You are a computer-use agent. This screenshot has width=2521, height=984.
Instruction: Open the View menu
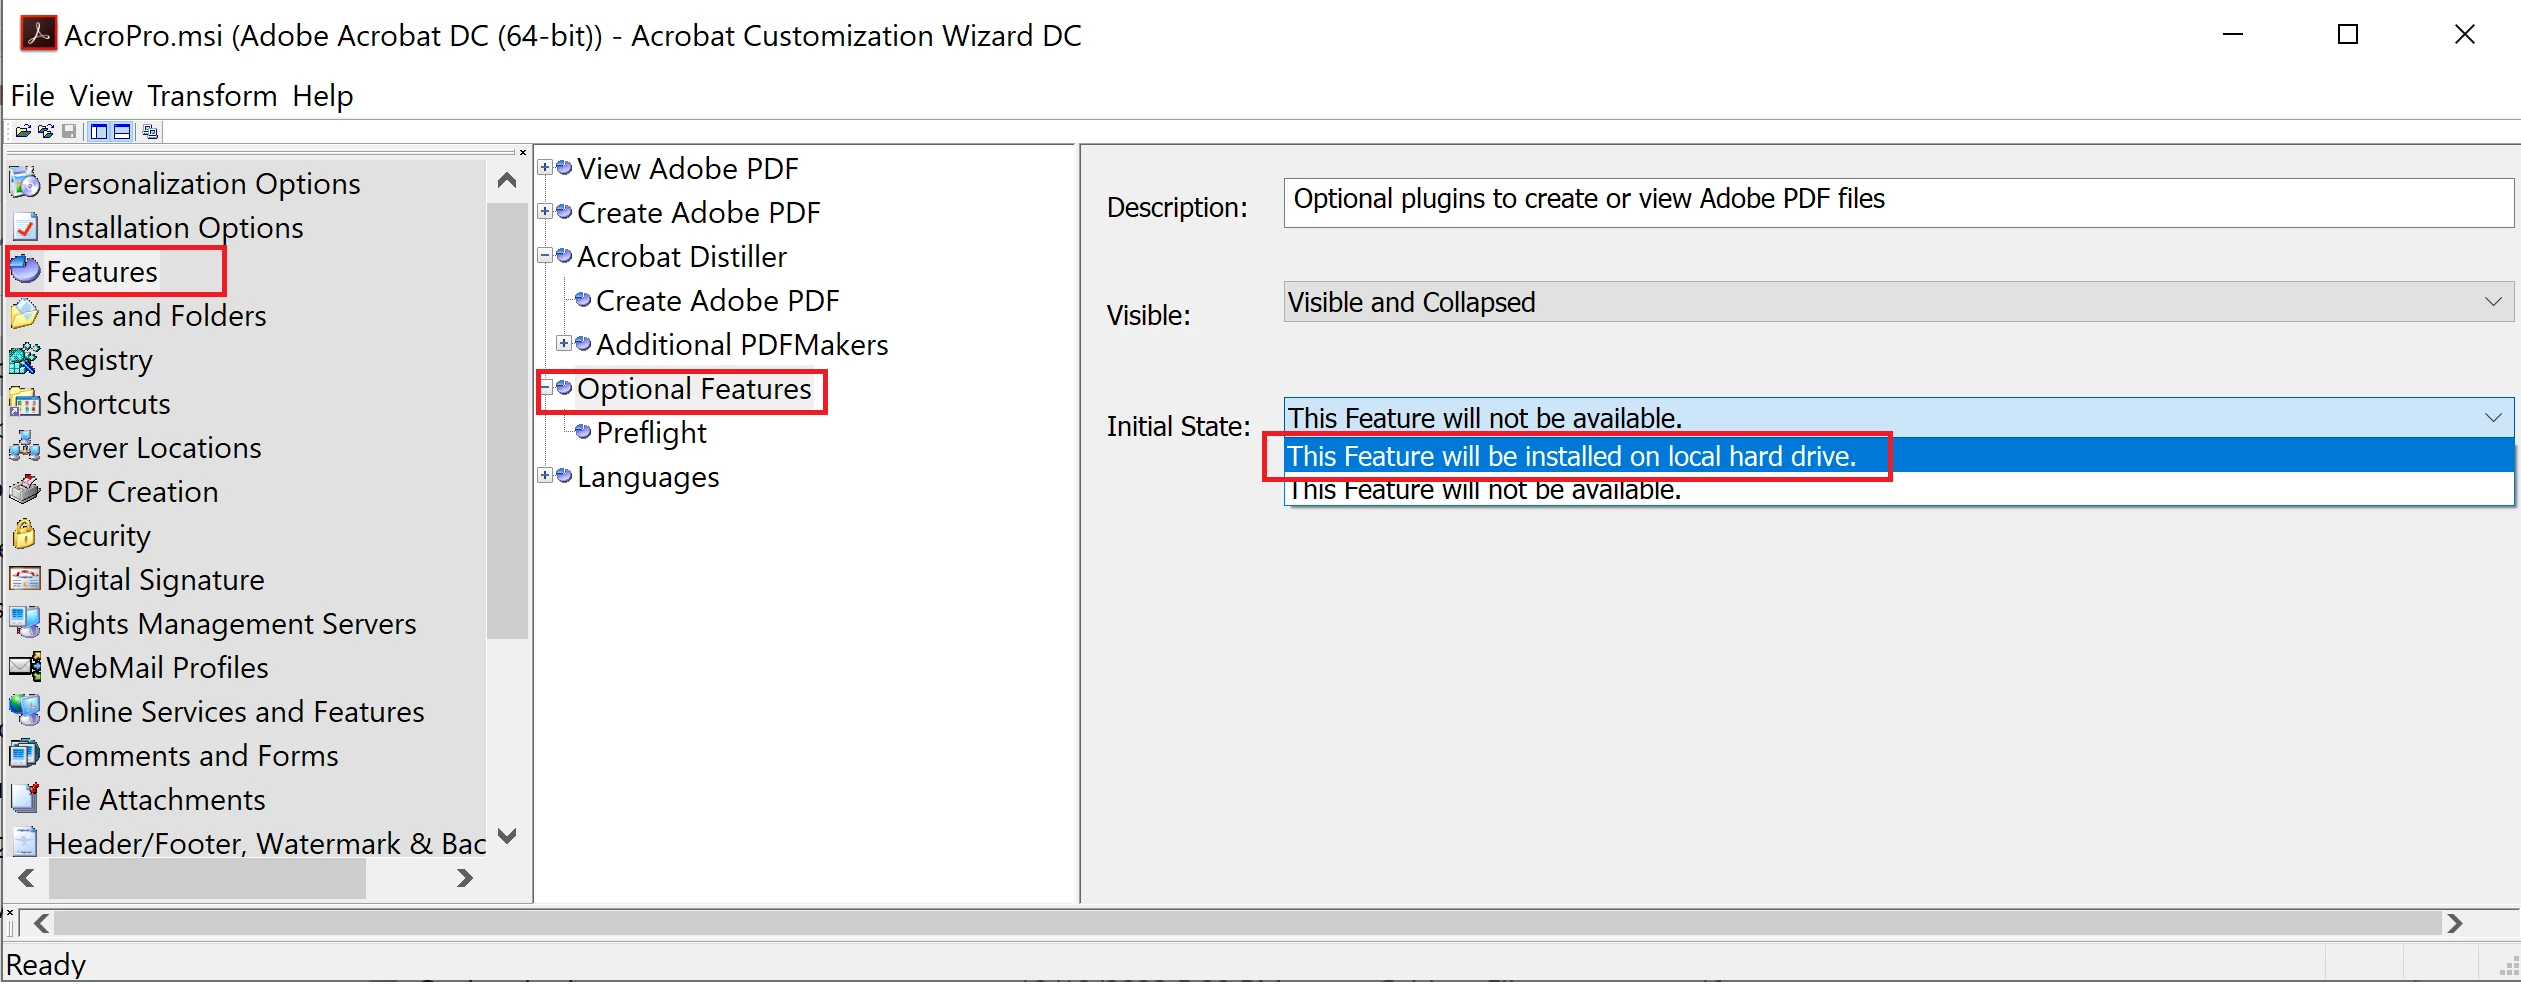100,96
